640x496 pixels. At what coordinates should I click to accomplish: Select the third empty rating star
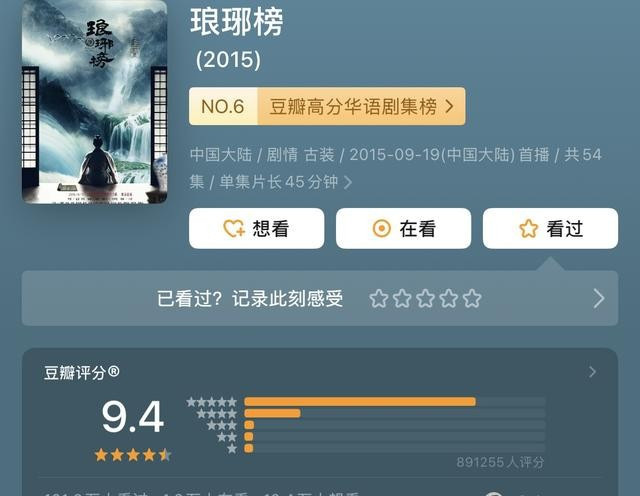coord(425,298)
